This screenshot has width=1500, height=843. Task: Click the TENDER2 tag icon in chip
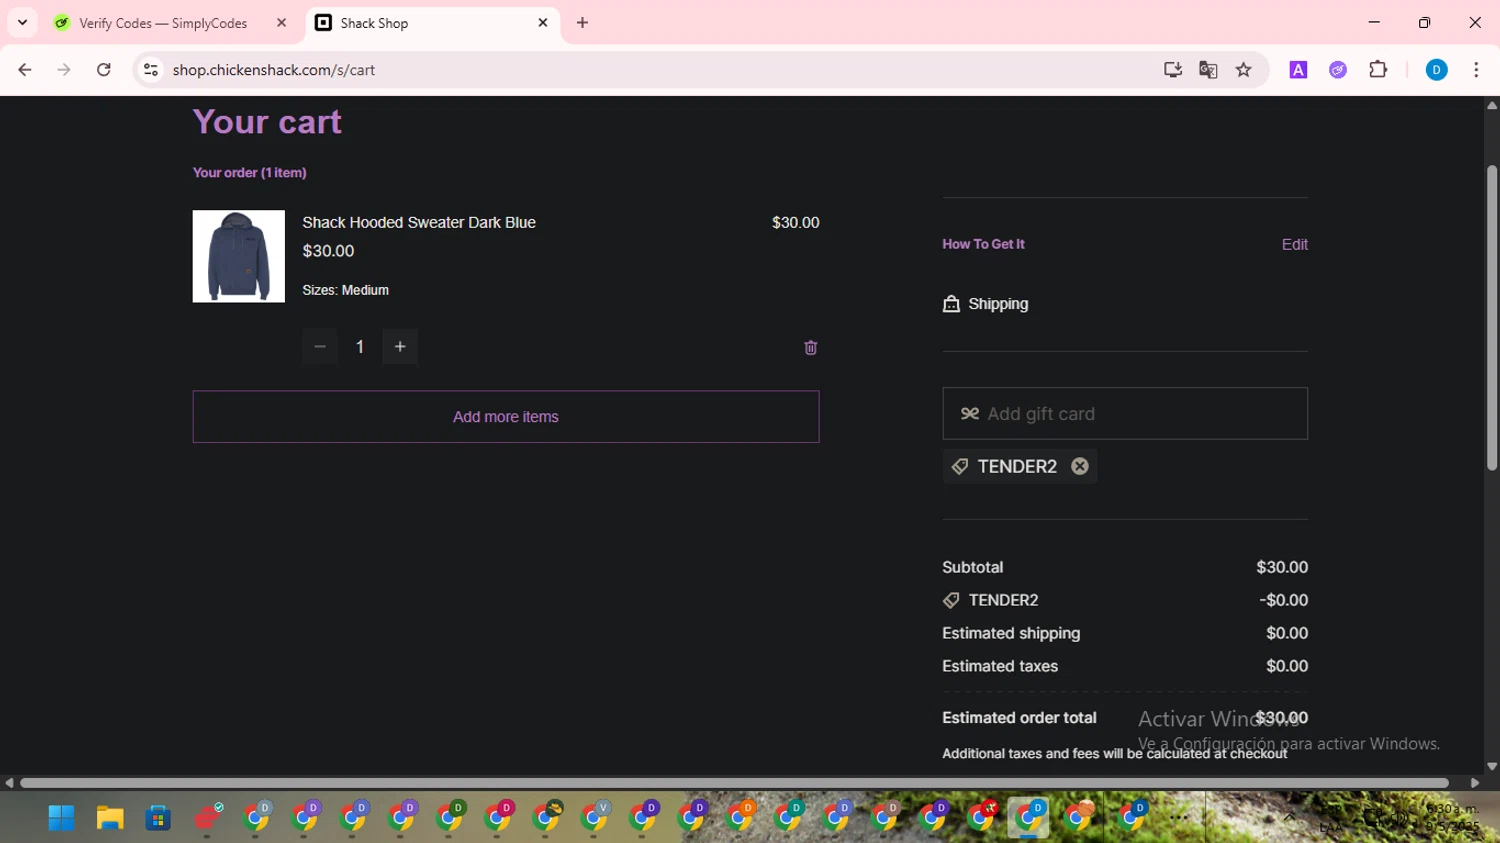[959, 466]
